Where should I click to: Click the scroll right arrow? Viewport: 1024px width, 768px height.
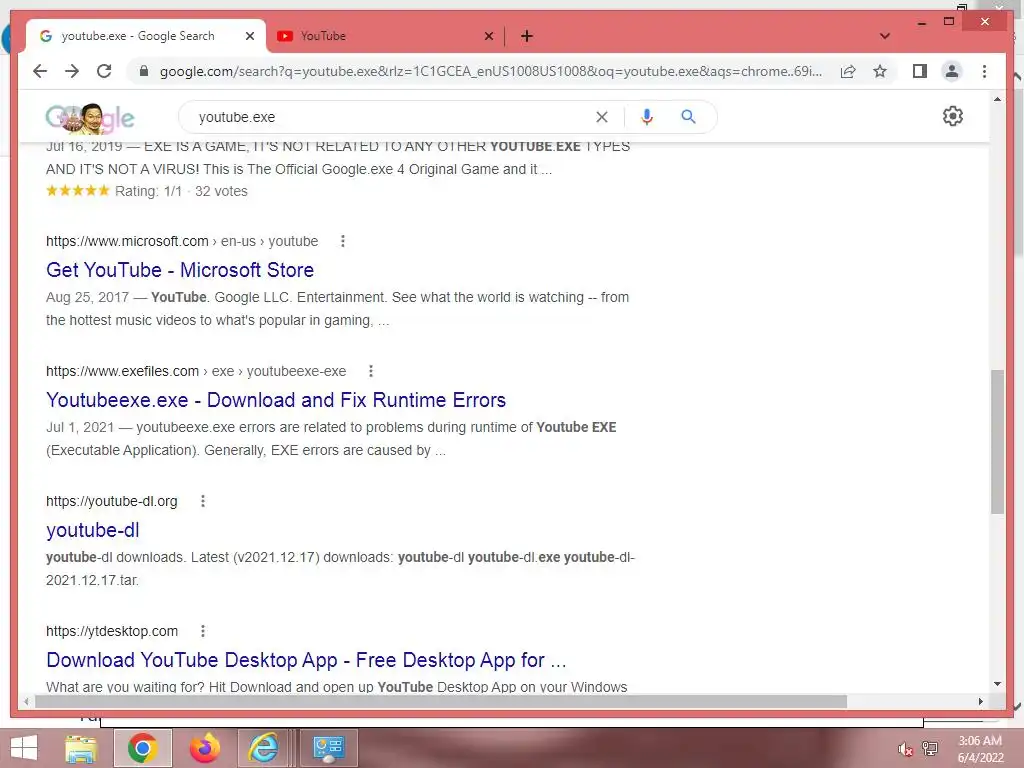[980, 701]
